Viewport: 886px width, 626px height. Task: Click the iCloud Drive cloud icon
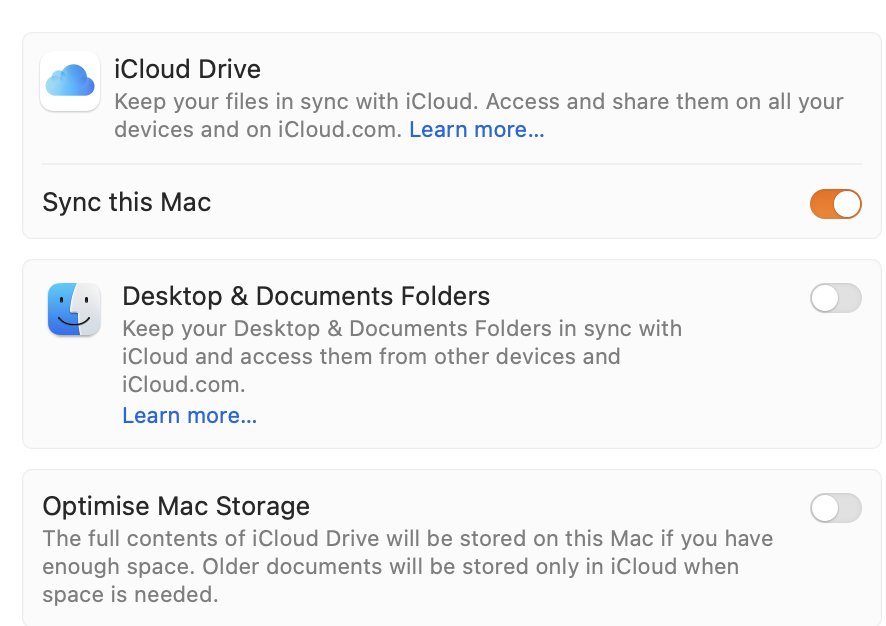click(70, 81)
